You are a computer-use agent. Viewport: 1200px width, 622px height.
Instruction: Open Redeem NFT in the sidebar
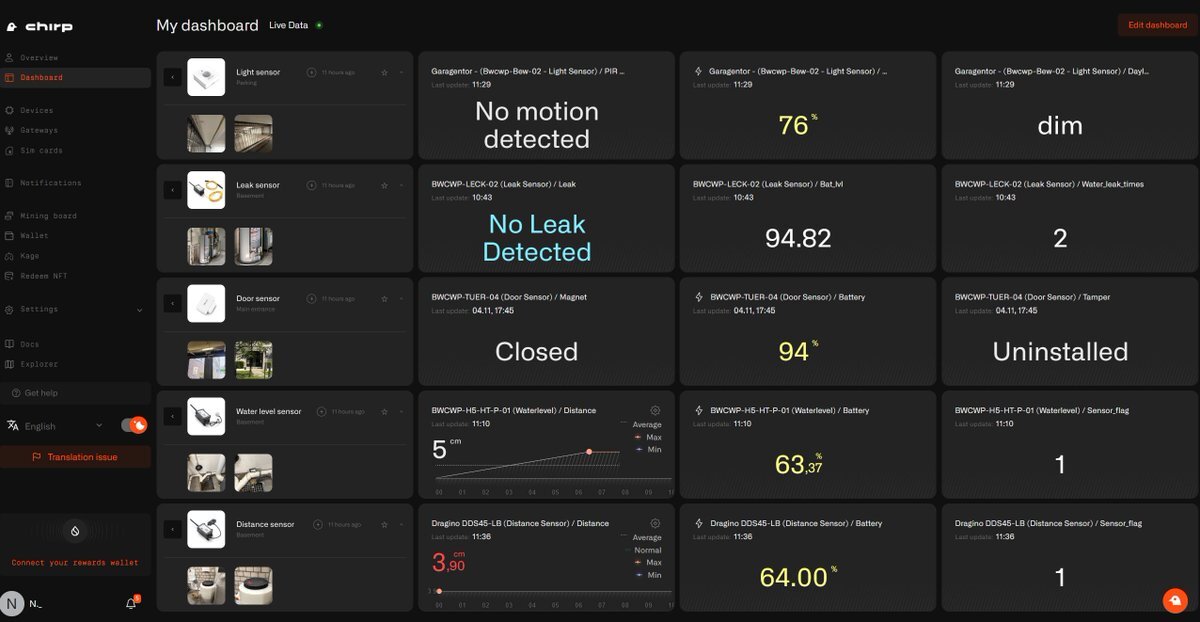[76, 276]
